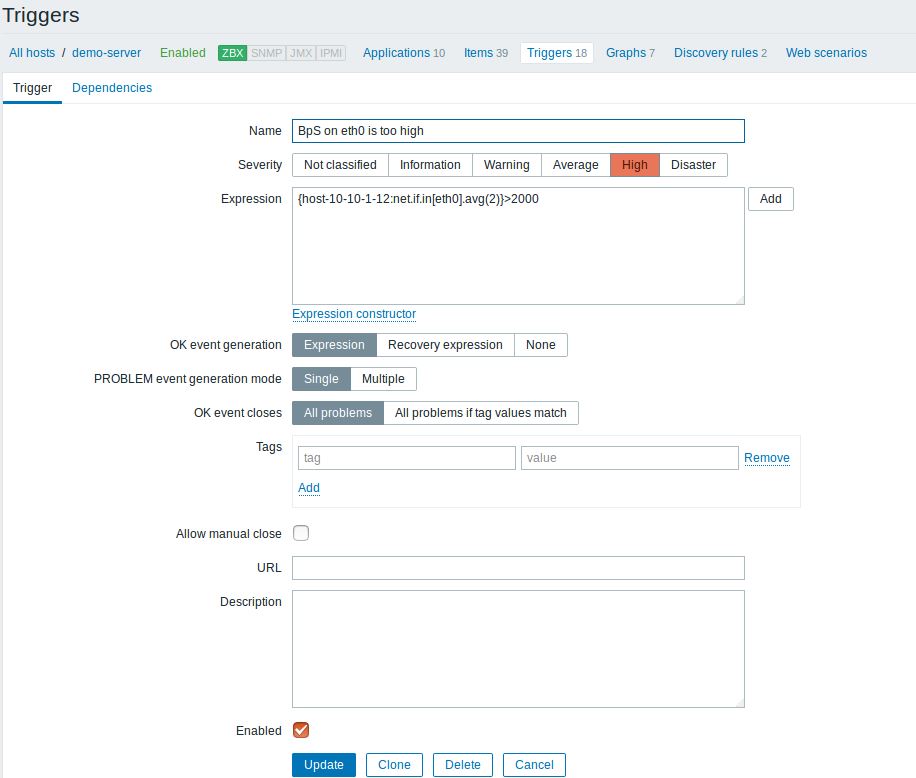The width and height of the screenshot is (916, 778).
Task: Click the JMX availability badge
Action: pos(300,53)
